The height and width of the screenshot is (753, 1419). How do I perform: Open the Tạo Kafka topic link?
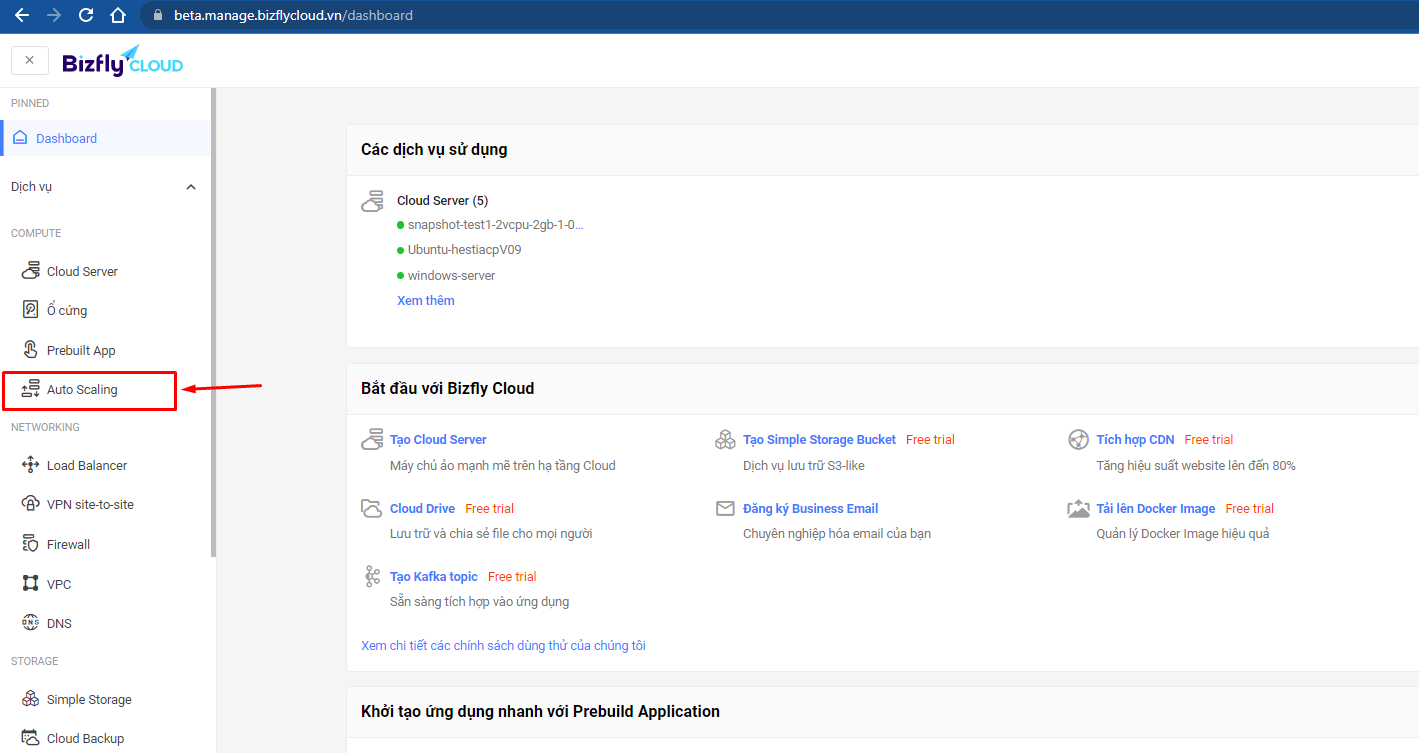tap(434, 577)
